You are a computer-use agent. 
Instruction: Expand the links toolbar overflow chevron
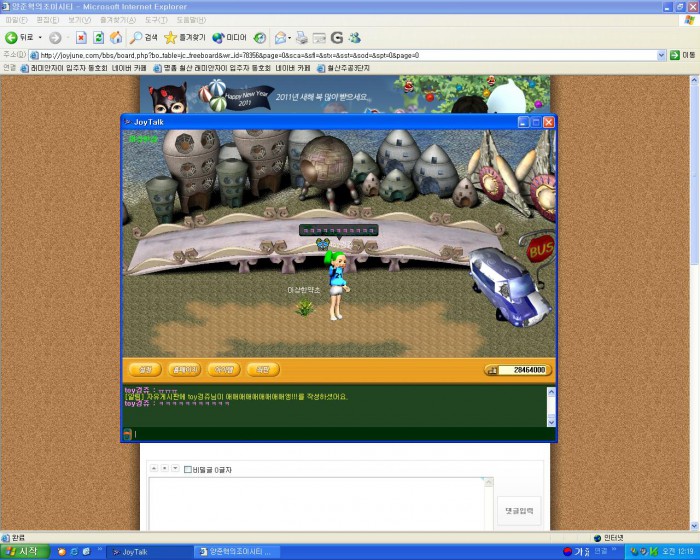(x=692, y=68)
